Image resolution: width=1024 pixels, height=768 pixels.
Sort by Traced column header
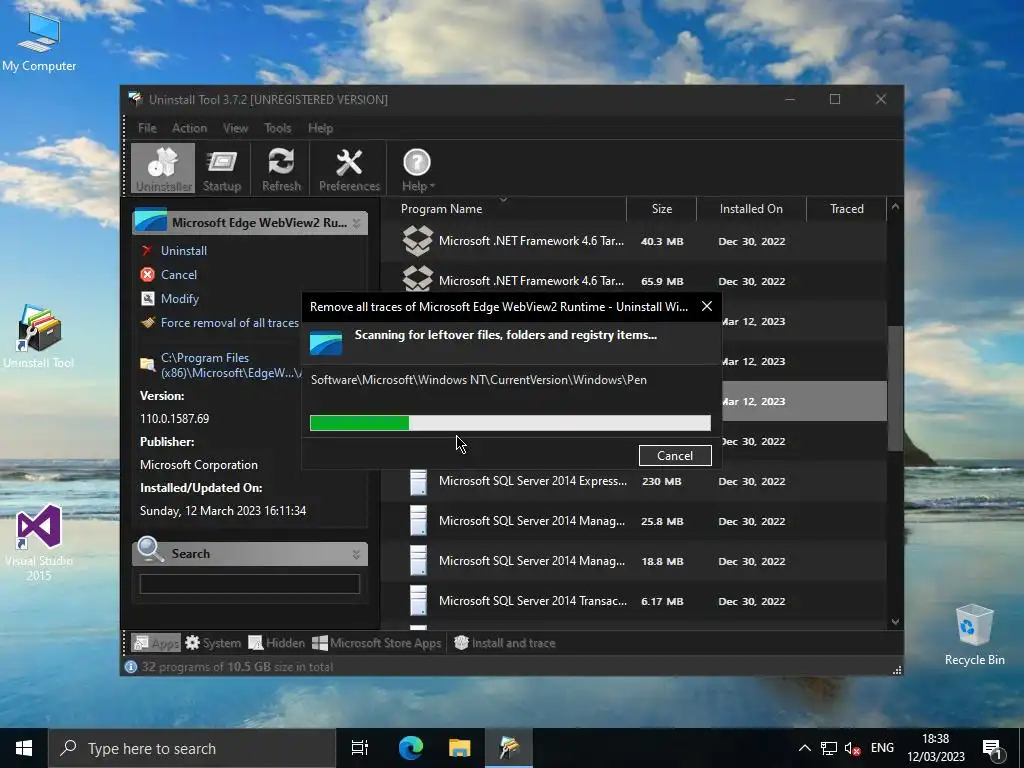pyautogui.click(x=846, y=209)
